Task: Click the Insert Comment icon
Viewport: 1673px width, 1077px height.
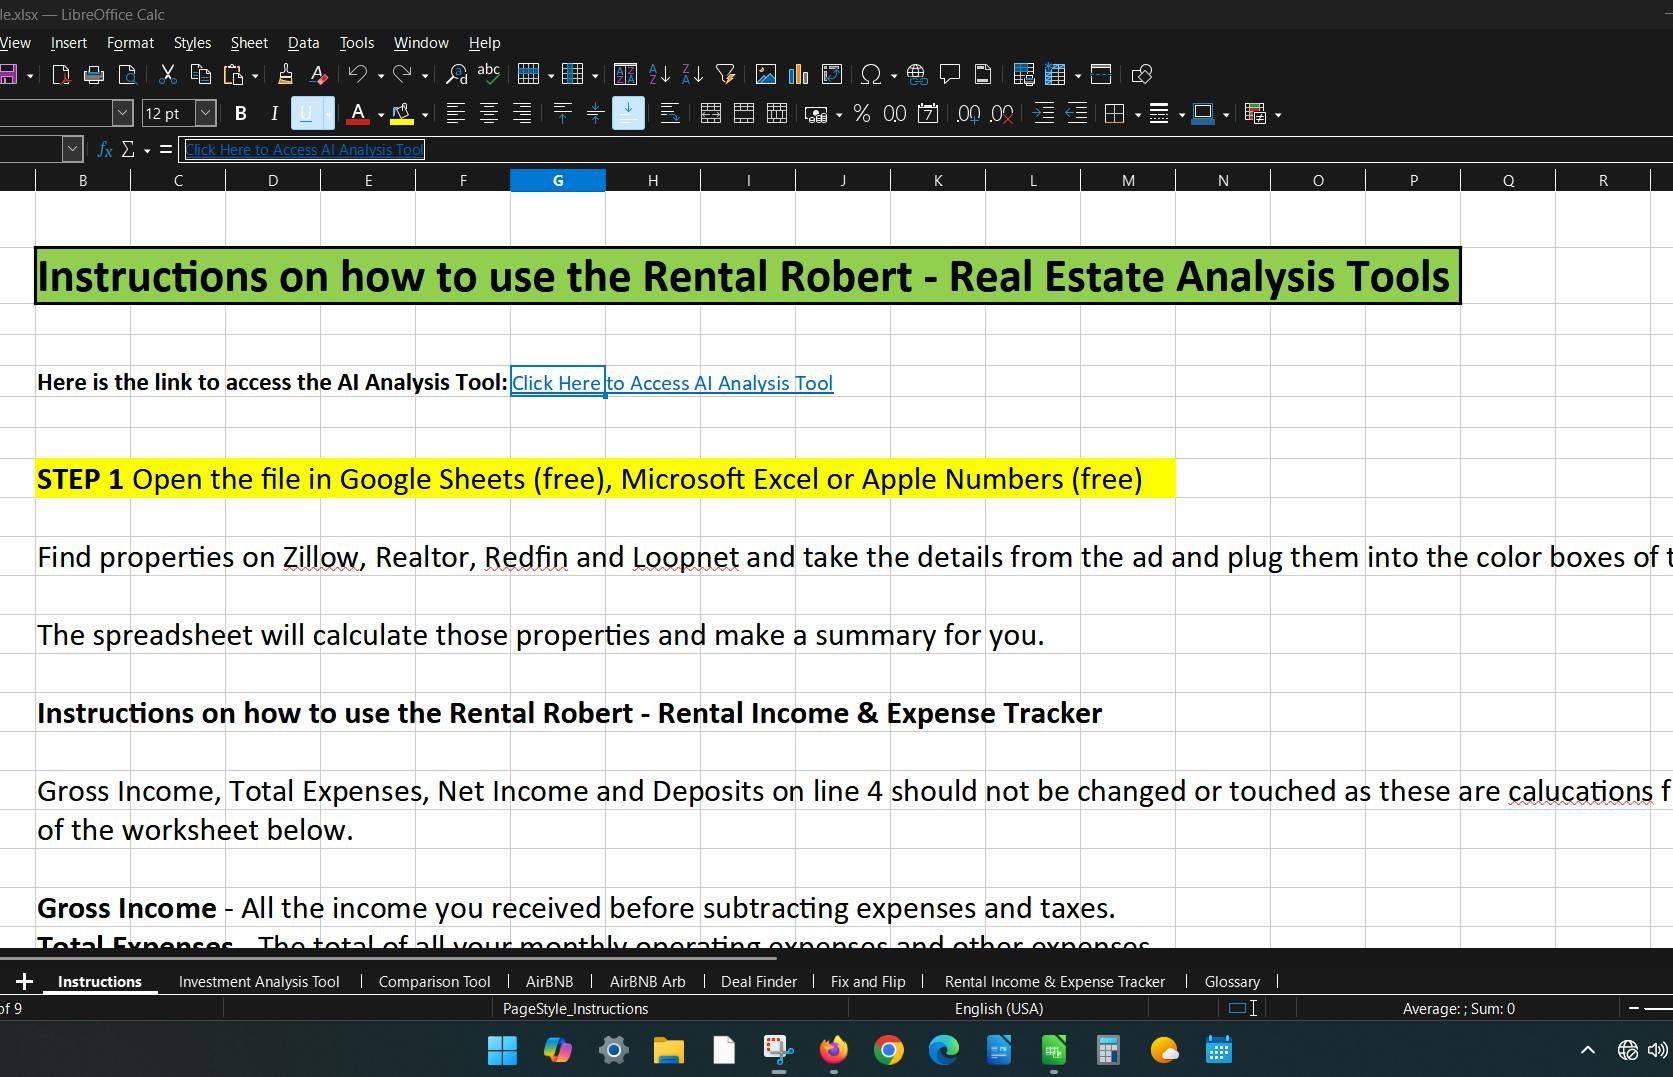Action: pos(949,74)
